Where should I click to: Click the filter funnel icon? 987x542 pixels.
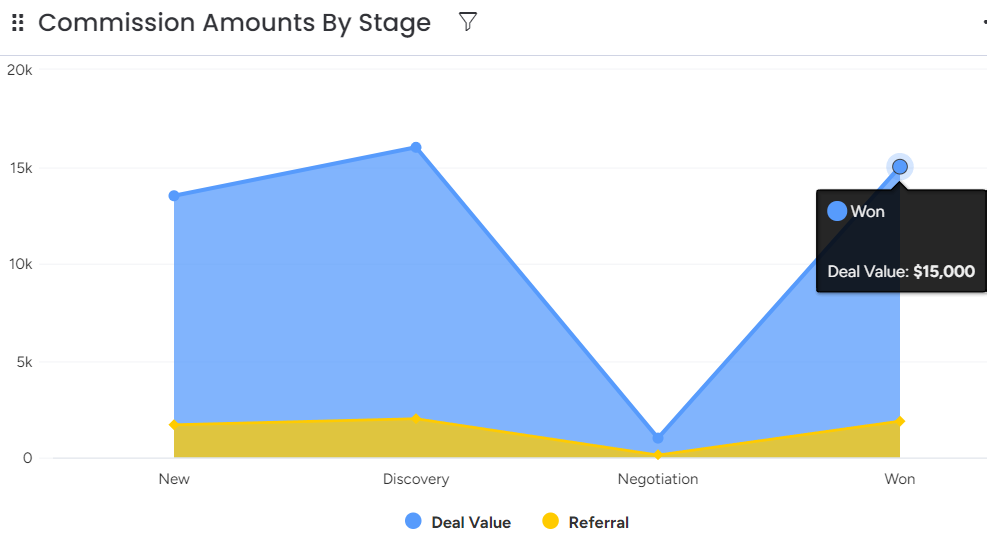(x=467, y=22)
